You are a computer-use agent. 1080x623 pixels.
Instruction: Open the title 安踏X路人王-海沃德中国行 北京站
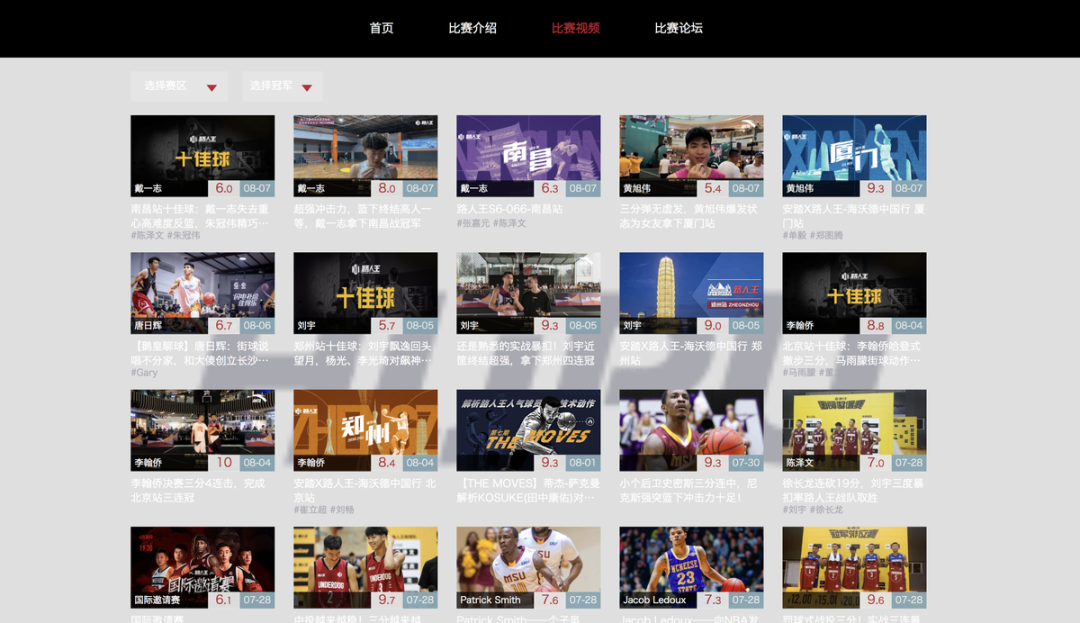coord(364,490)
